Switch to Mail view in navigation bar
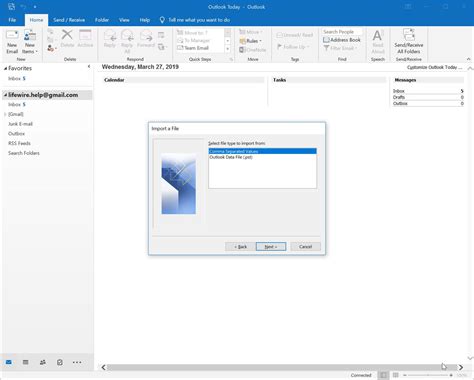The image size is (474, 380). tap(9, 362)
